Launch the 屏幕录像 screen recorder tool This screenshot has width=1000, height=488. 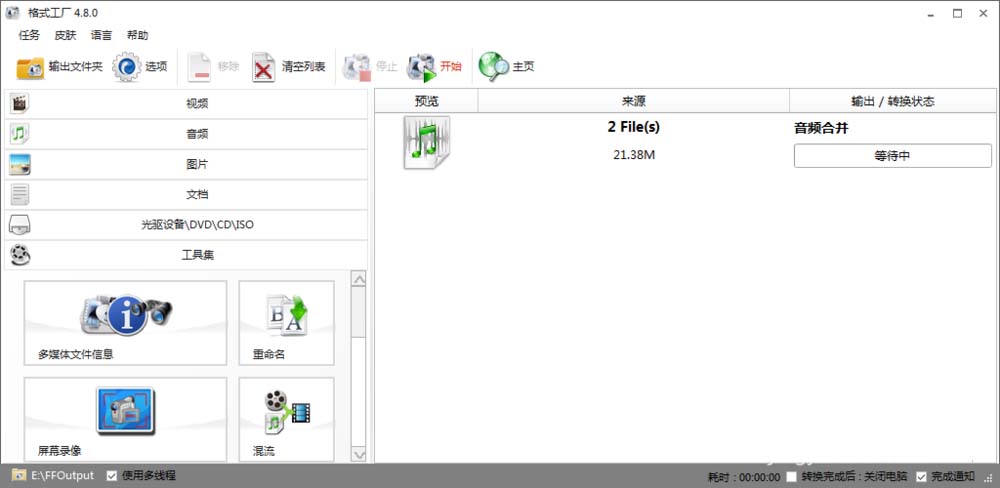coord(125,419)
